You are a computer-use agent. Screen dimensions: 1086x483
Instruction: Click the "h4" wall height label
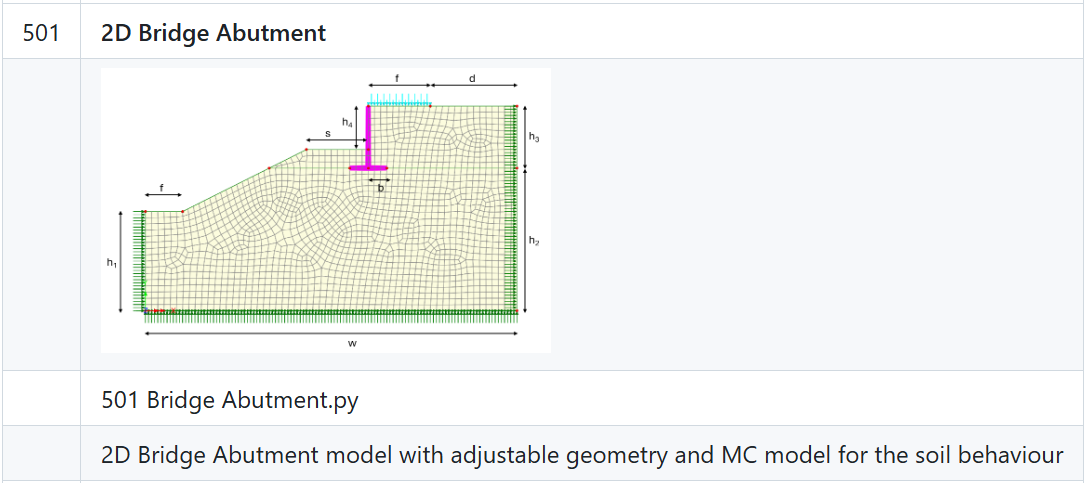(346, 122)
